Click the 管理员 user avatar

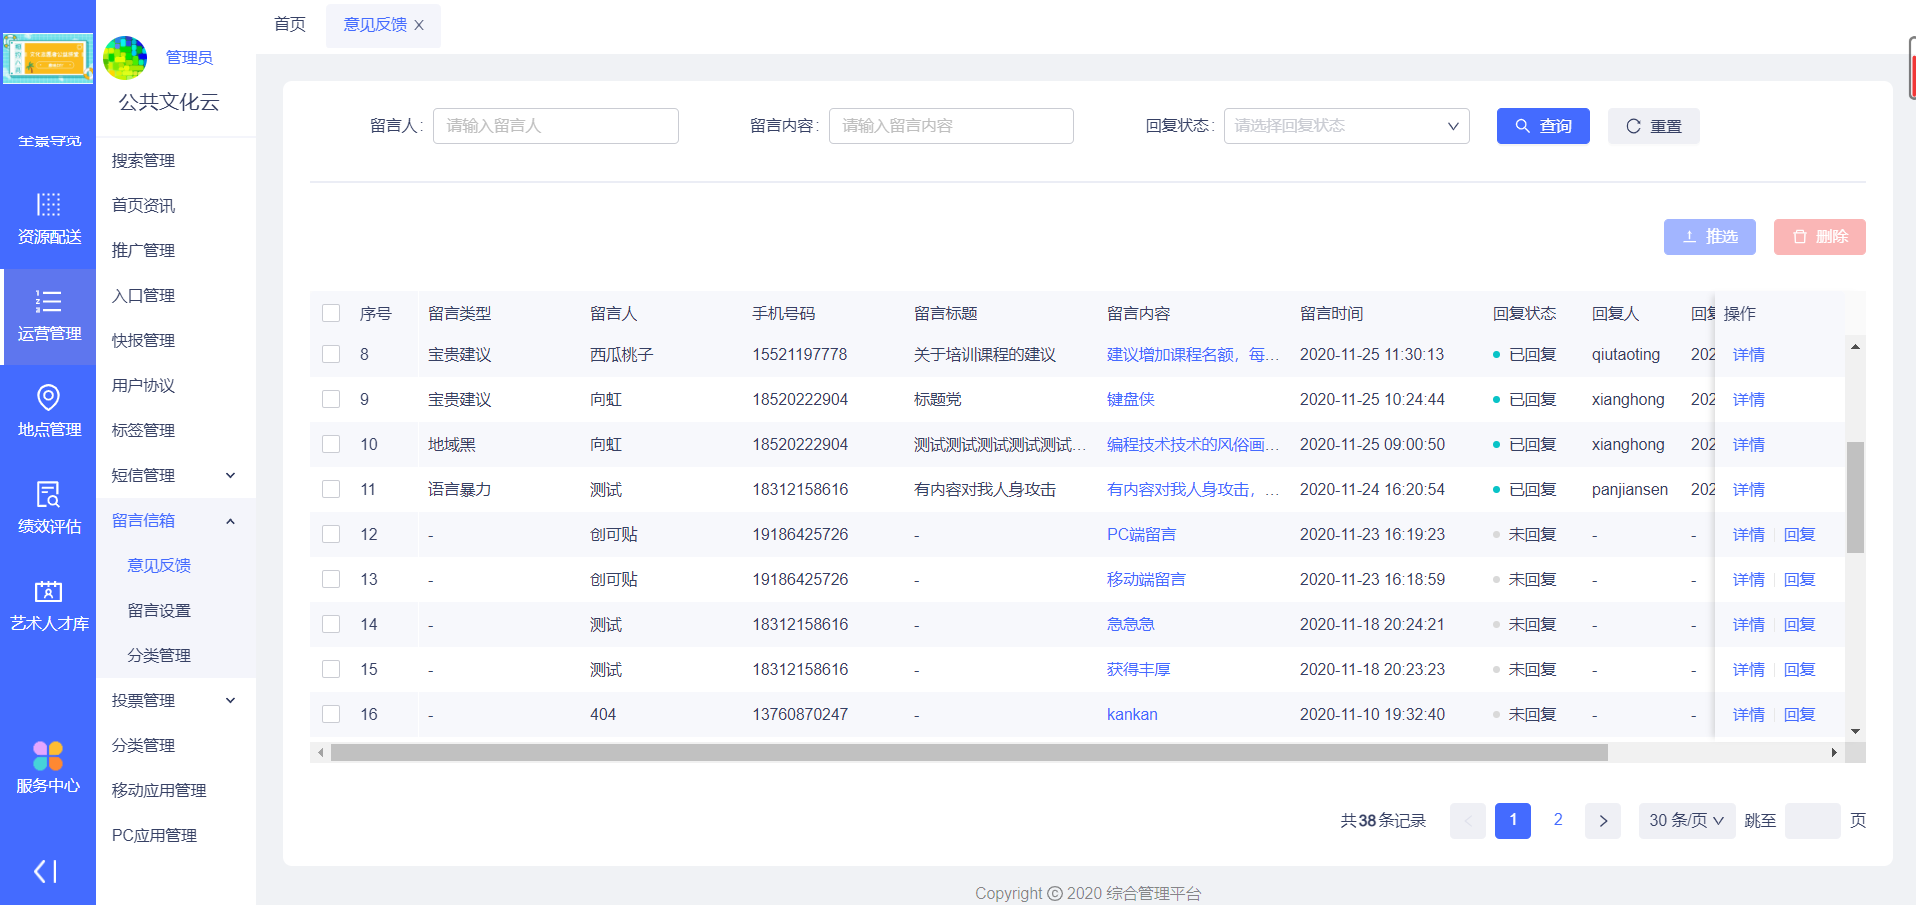[125, 58]
